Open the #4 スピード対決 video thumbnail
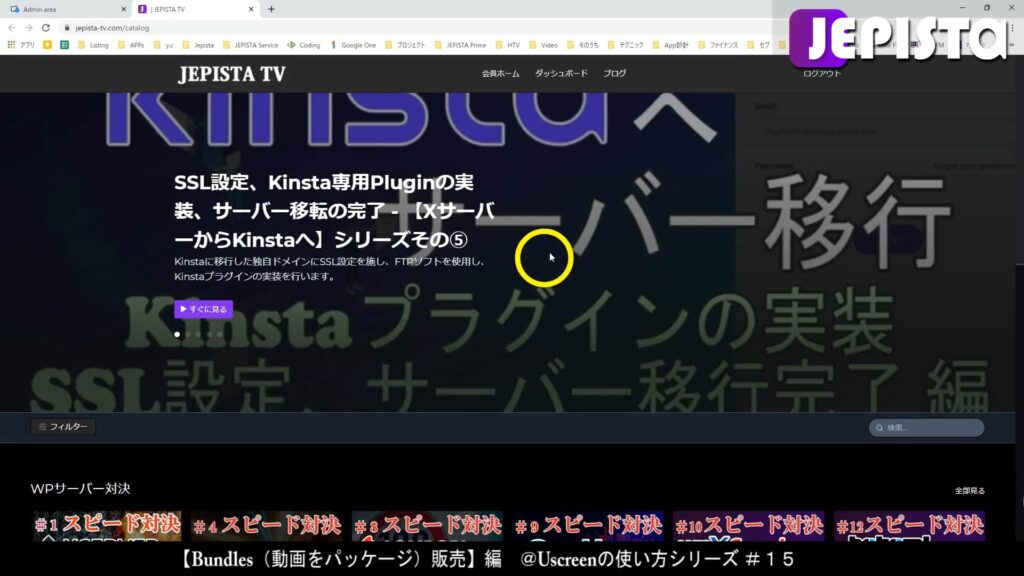Image resolution: width=1024 pixels, height=576 pixels. (266, 526)
